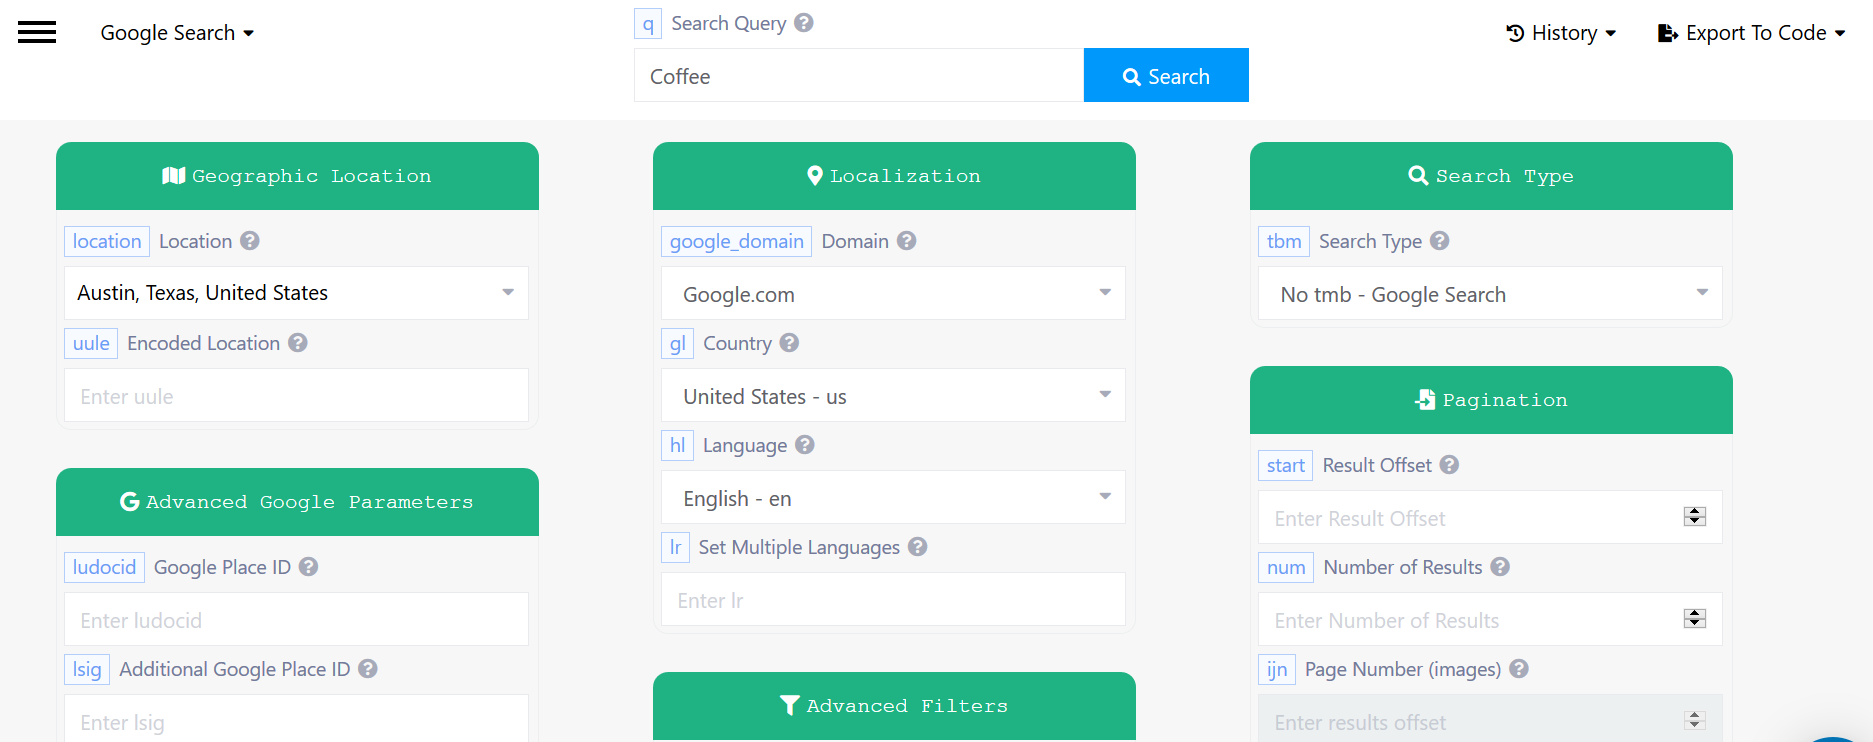The image size is (1873, 742).
Task: Click Search Type help icon
Action: tap(1440, 241)
